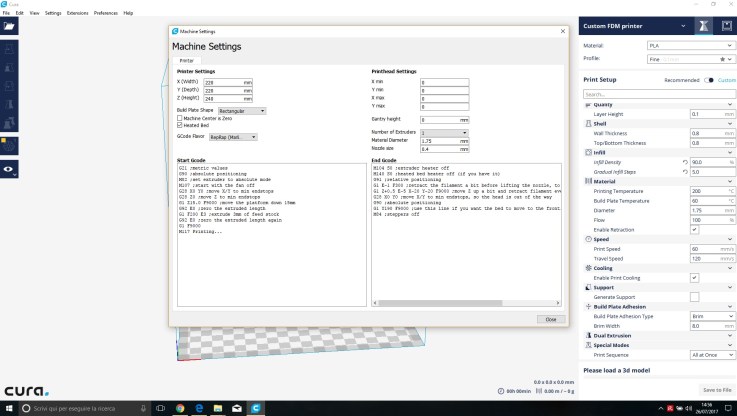The image size is (737, 416).
Task: Open the Profile Fine dropdown
Action: (x=690, y=59)
